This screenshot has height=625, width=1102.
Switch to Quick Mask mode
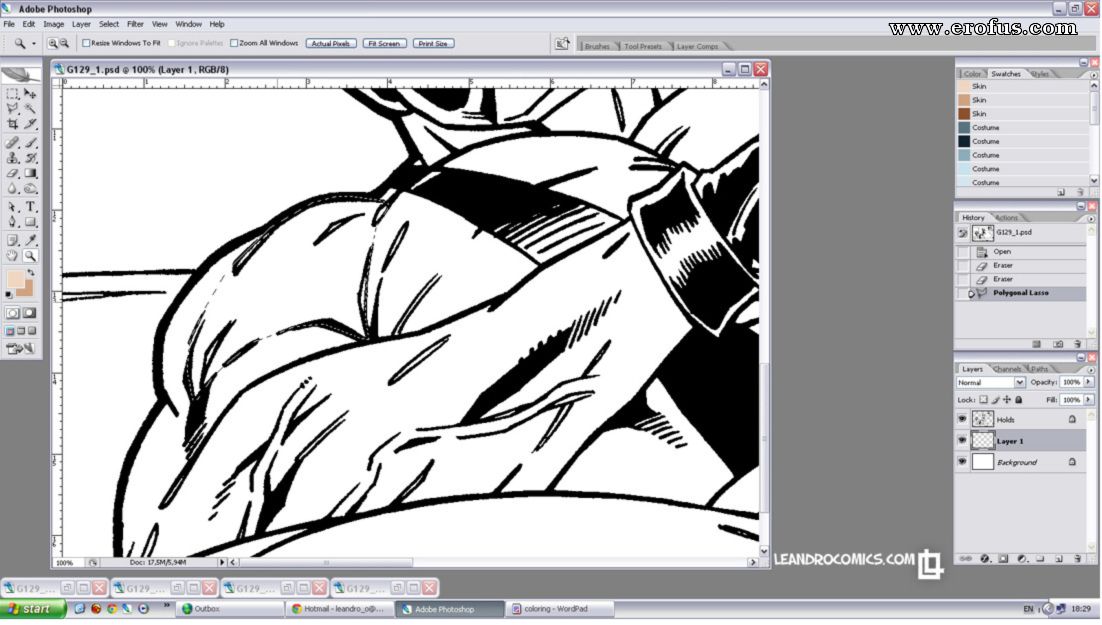(30, 313)
